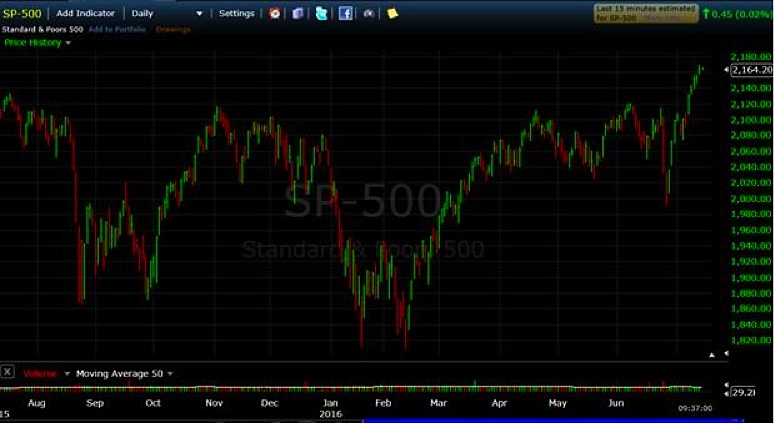The height and width of the screenshot is (424, 774).
Task: Click the Jun label on time axis
Action: click(x=616, y=403)
